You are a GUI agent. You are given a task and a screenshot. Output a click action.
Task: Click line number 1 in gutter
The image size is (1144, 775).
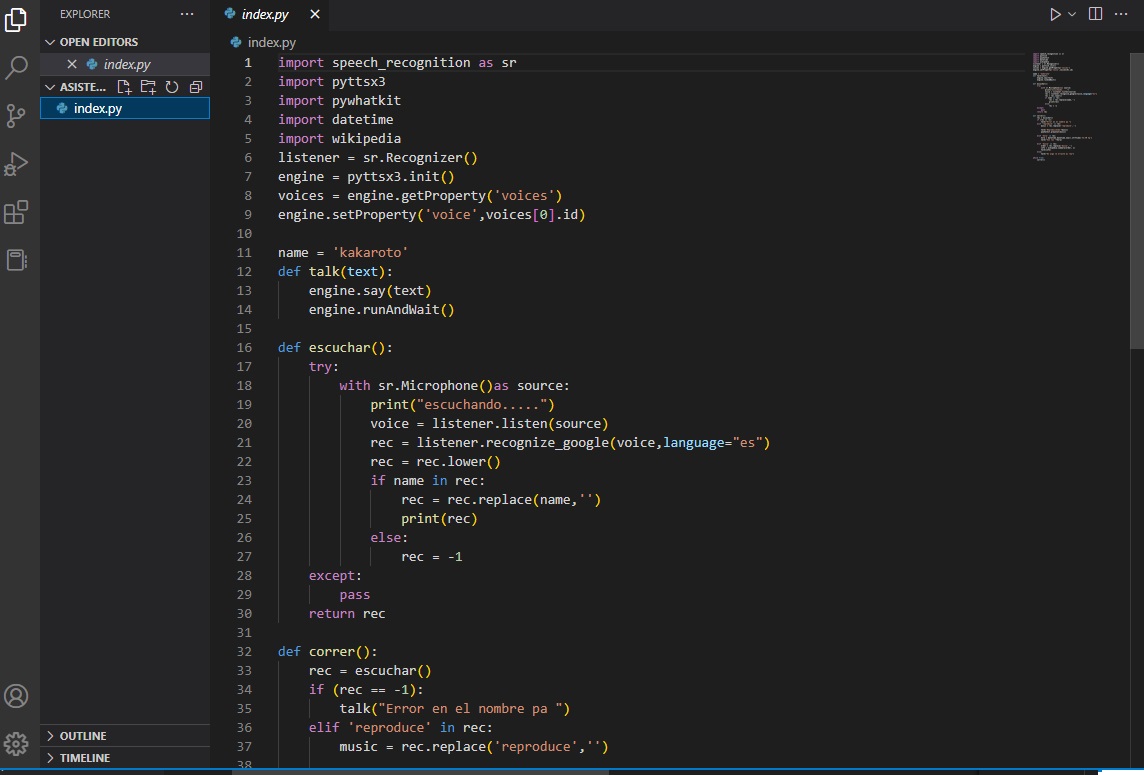click(248, 63)
